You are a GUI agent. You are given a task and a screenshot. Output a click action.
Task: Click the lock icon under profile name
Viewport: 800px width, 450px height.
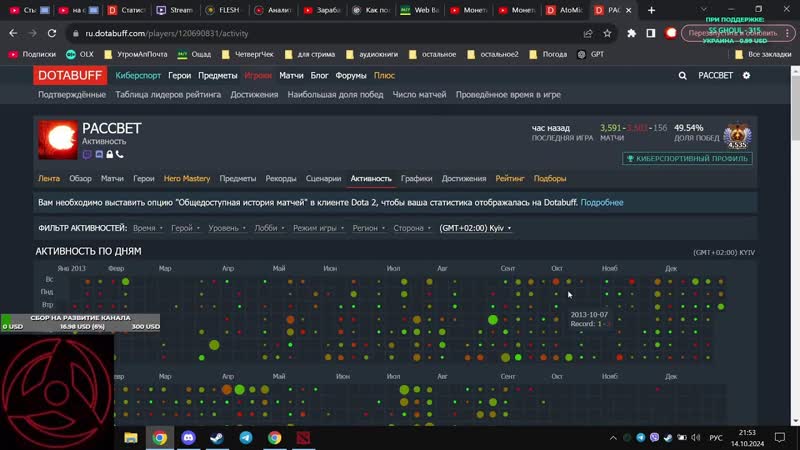(109, 154)
